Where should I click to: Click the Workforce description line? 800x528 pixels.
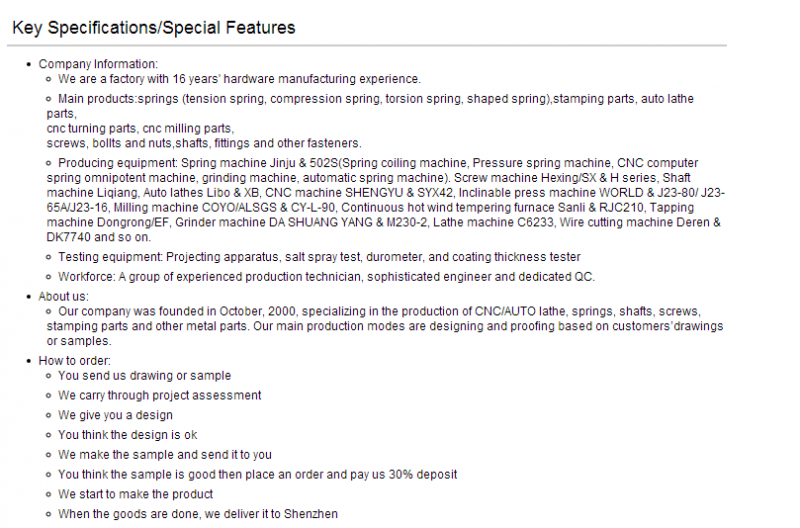[327, 276]
